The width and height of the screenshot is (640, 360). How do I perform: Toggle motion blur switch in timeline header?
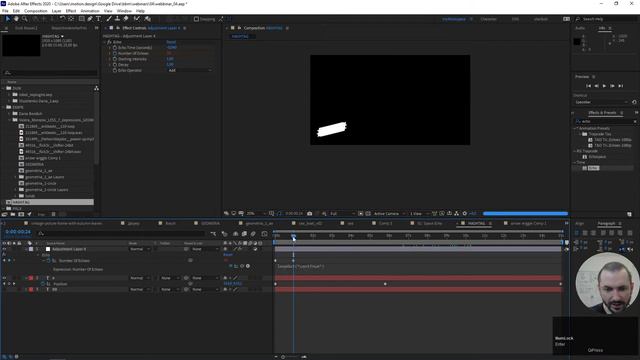coord(253,233)
